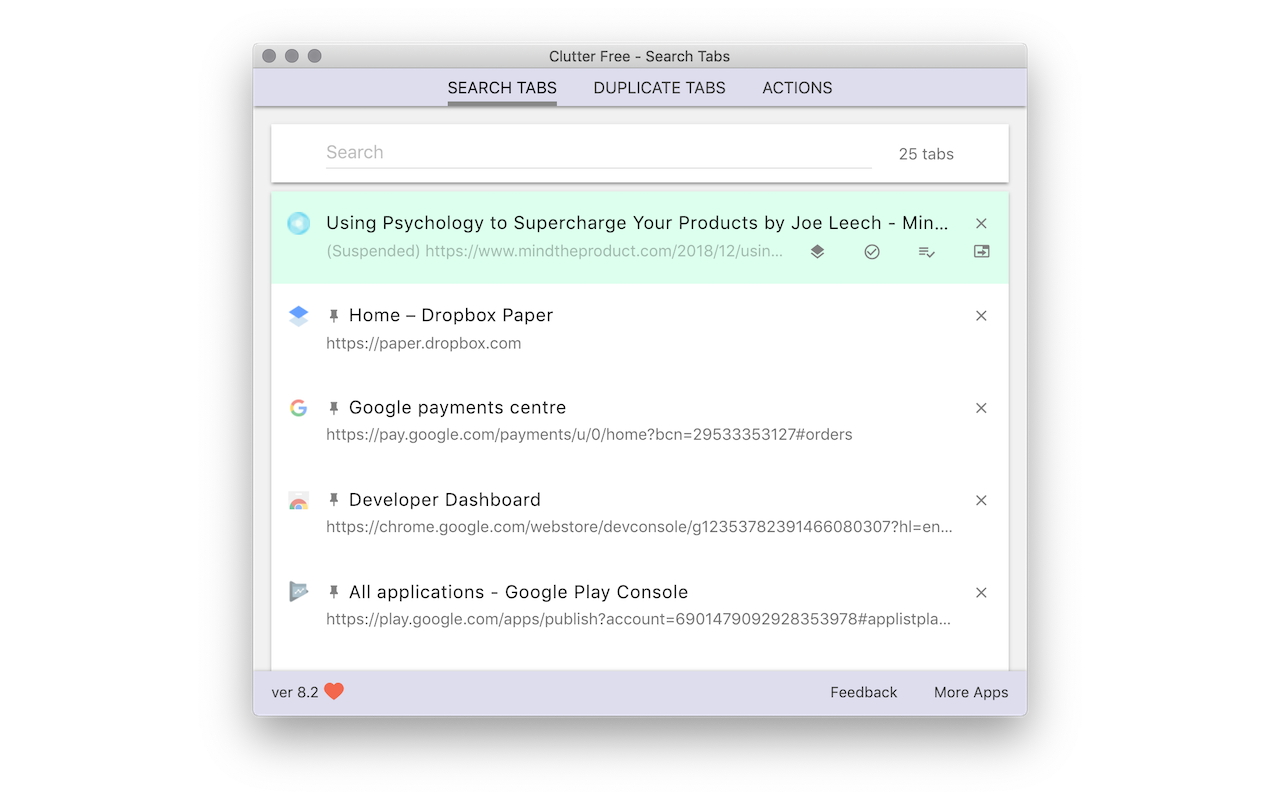
Task: Click the Google favicon next to Google payments centre
Action: click(298, 407)
